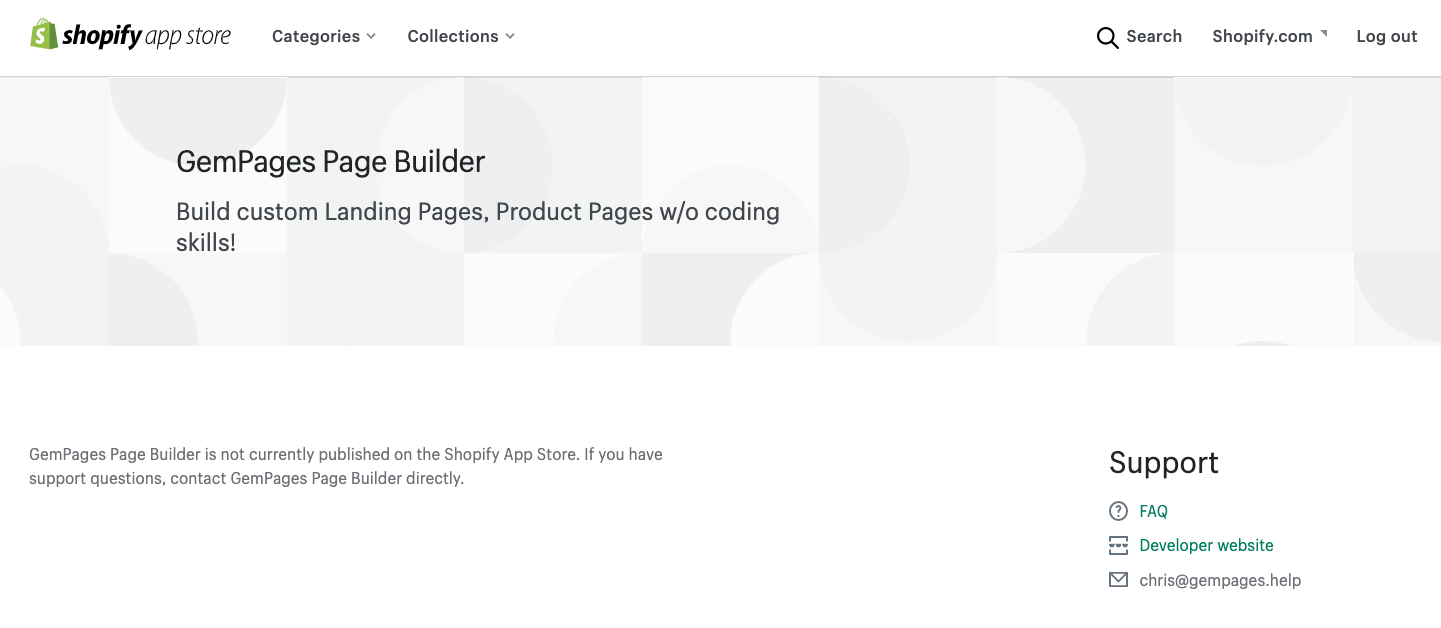Expand the Collections dropdown chevron

tap(510, 36)
